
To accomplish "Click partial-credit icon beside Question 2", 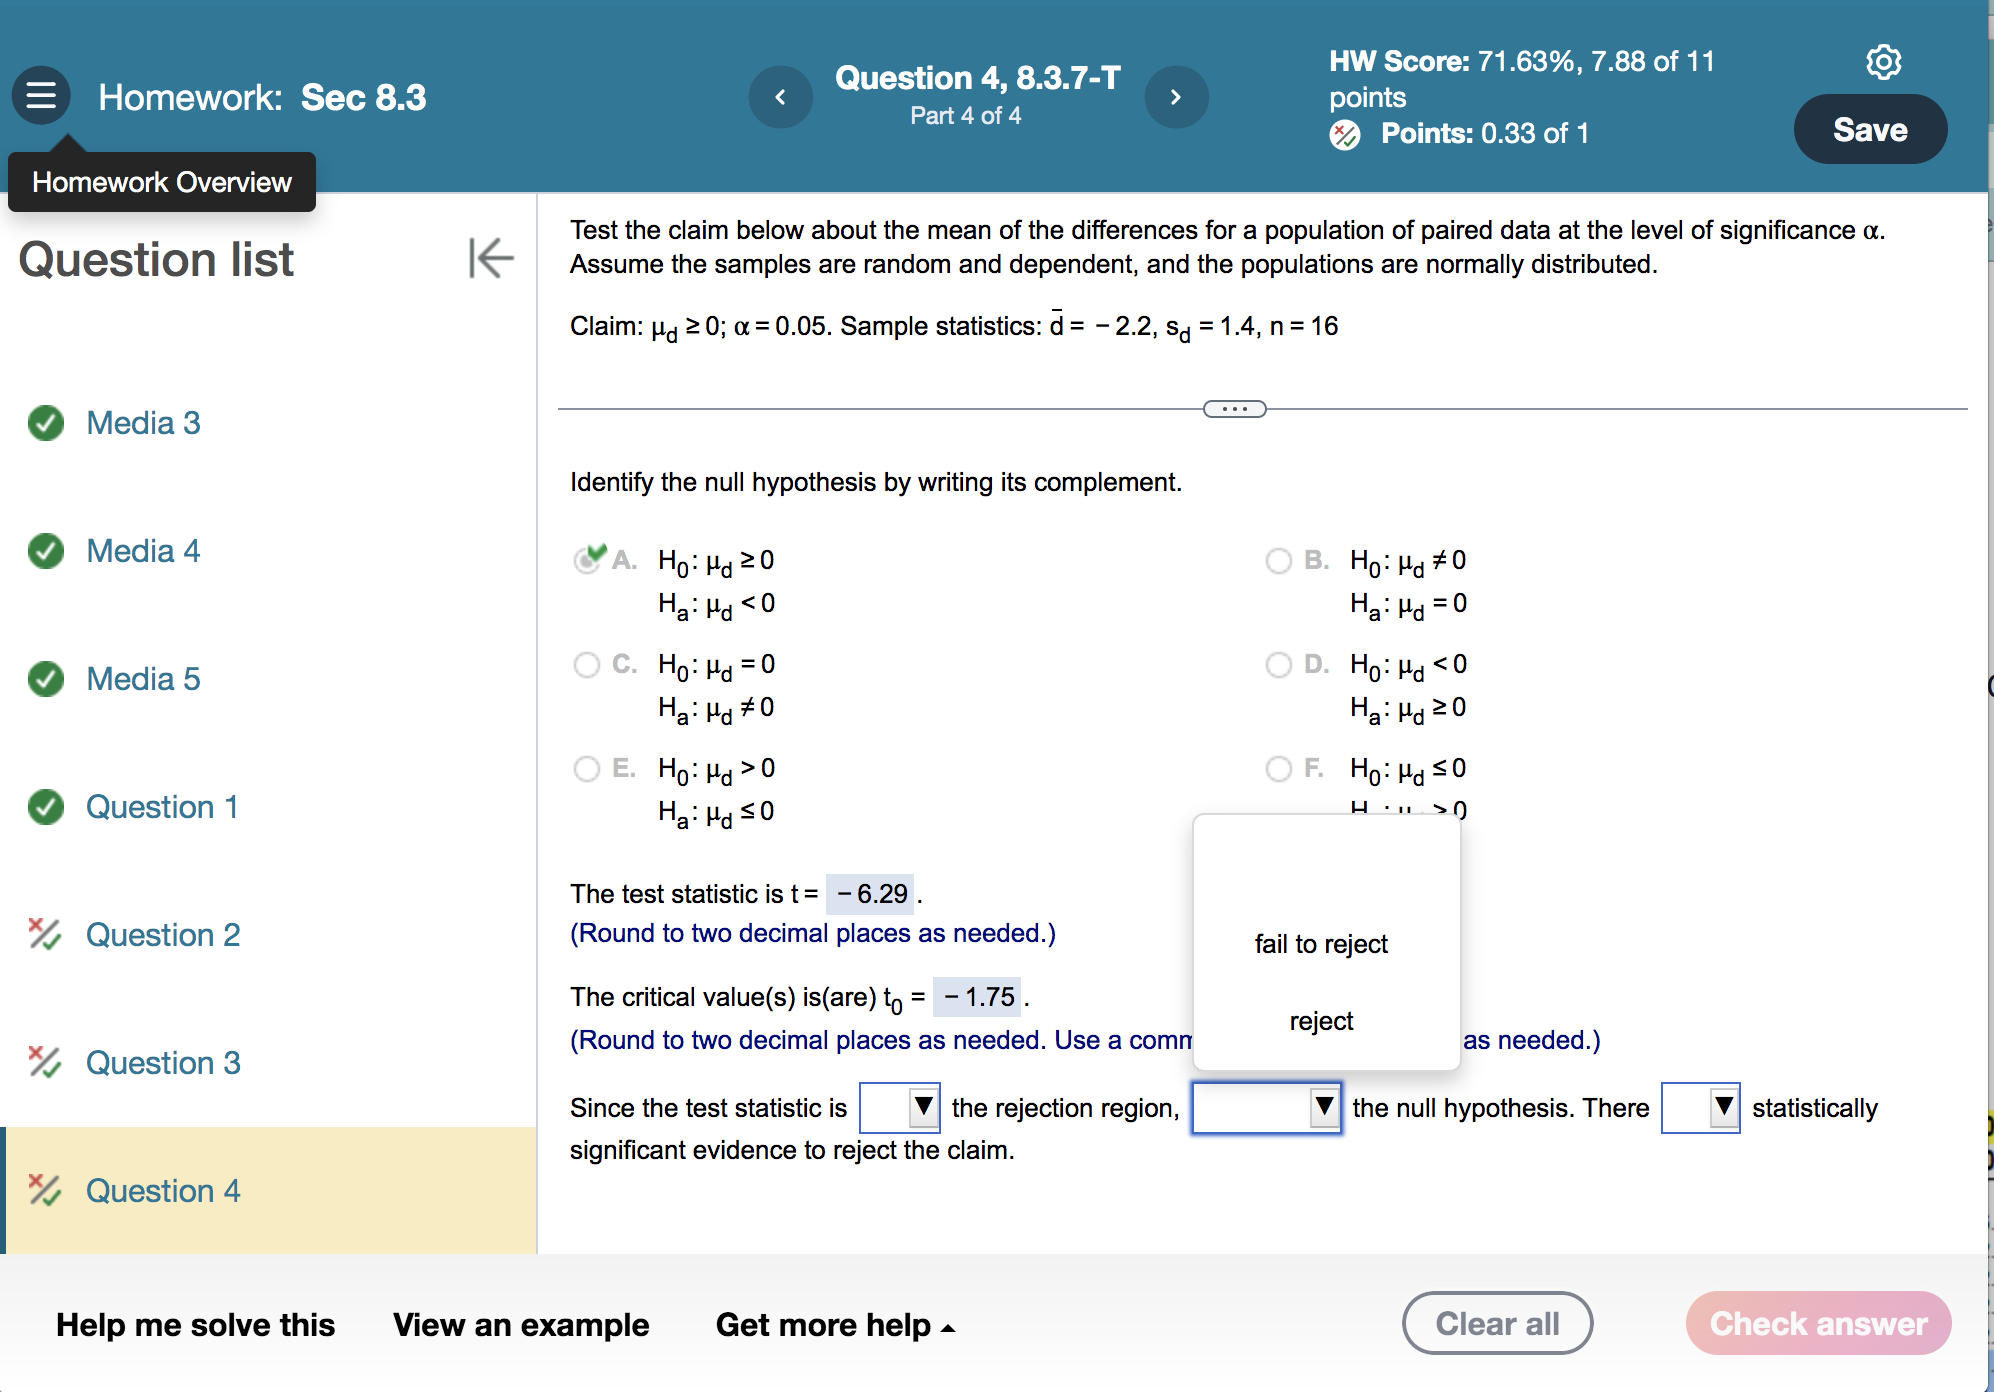I will (x=45, y=934).
